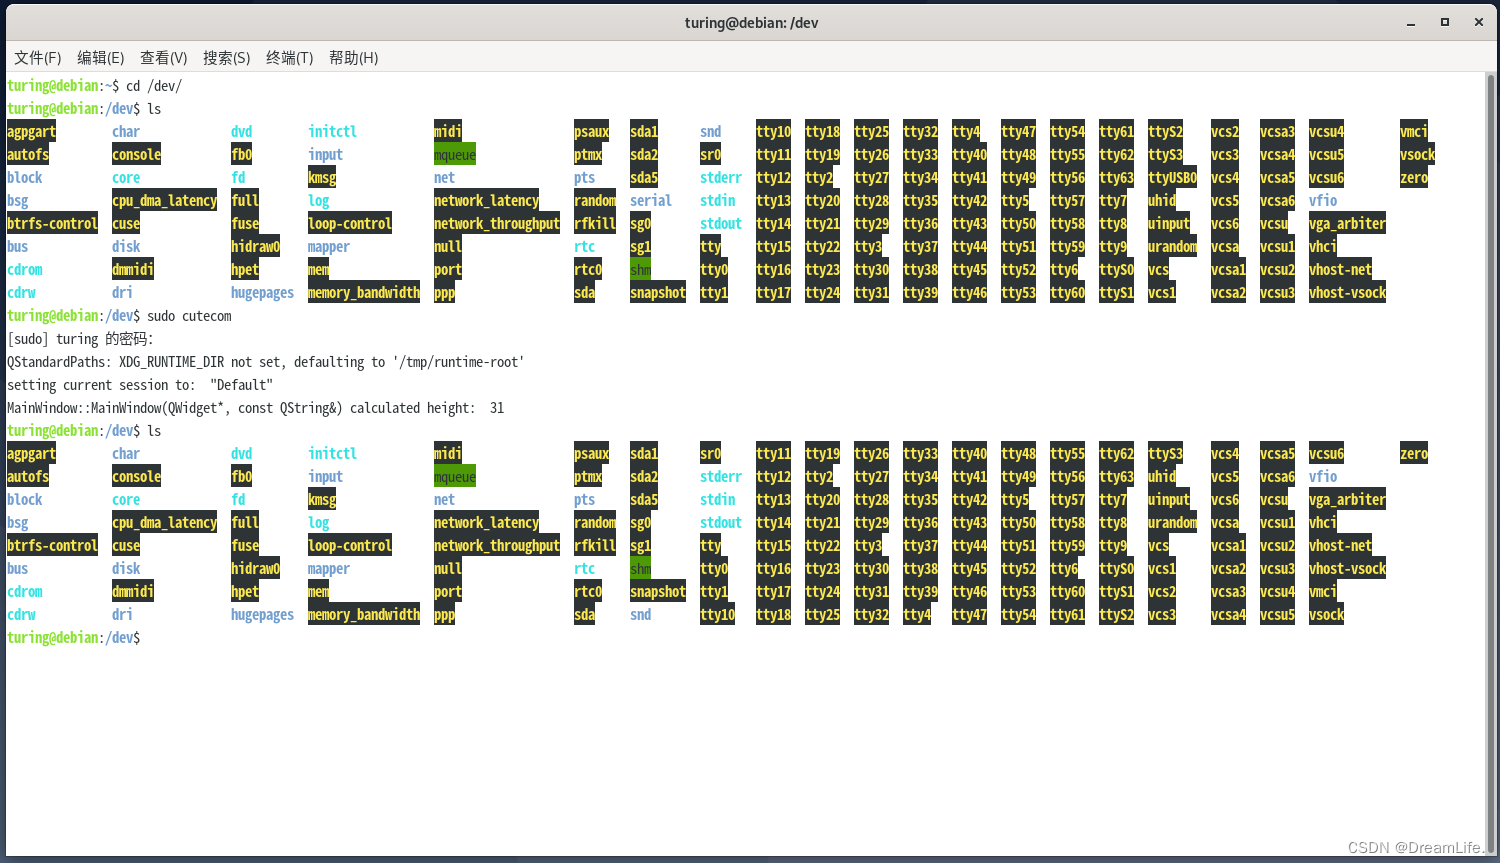Click cpu_dma_latency in the first ls listing
The image size is (1500, 863).
pyautogui.click(x=165, y=201)
